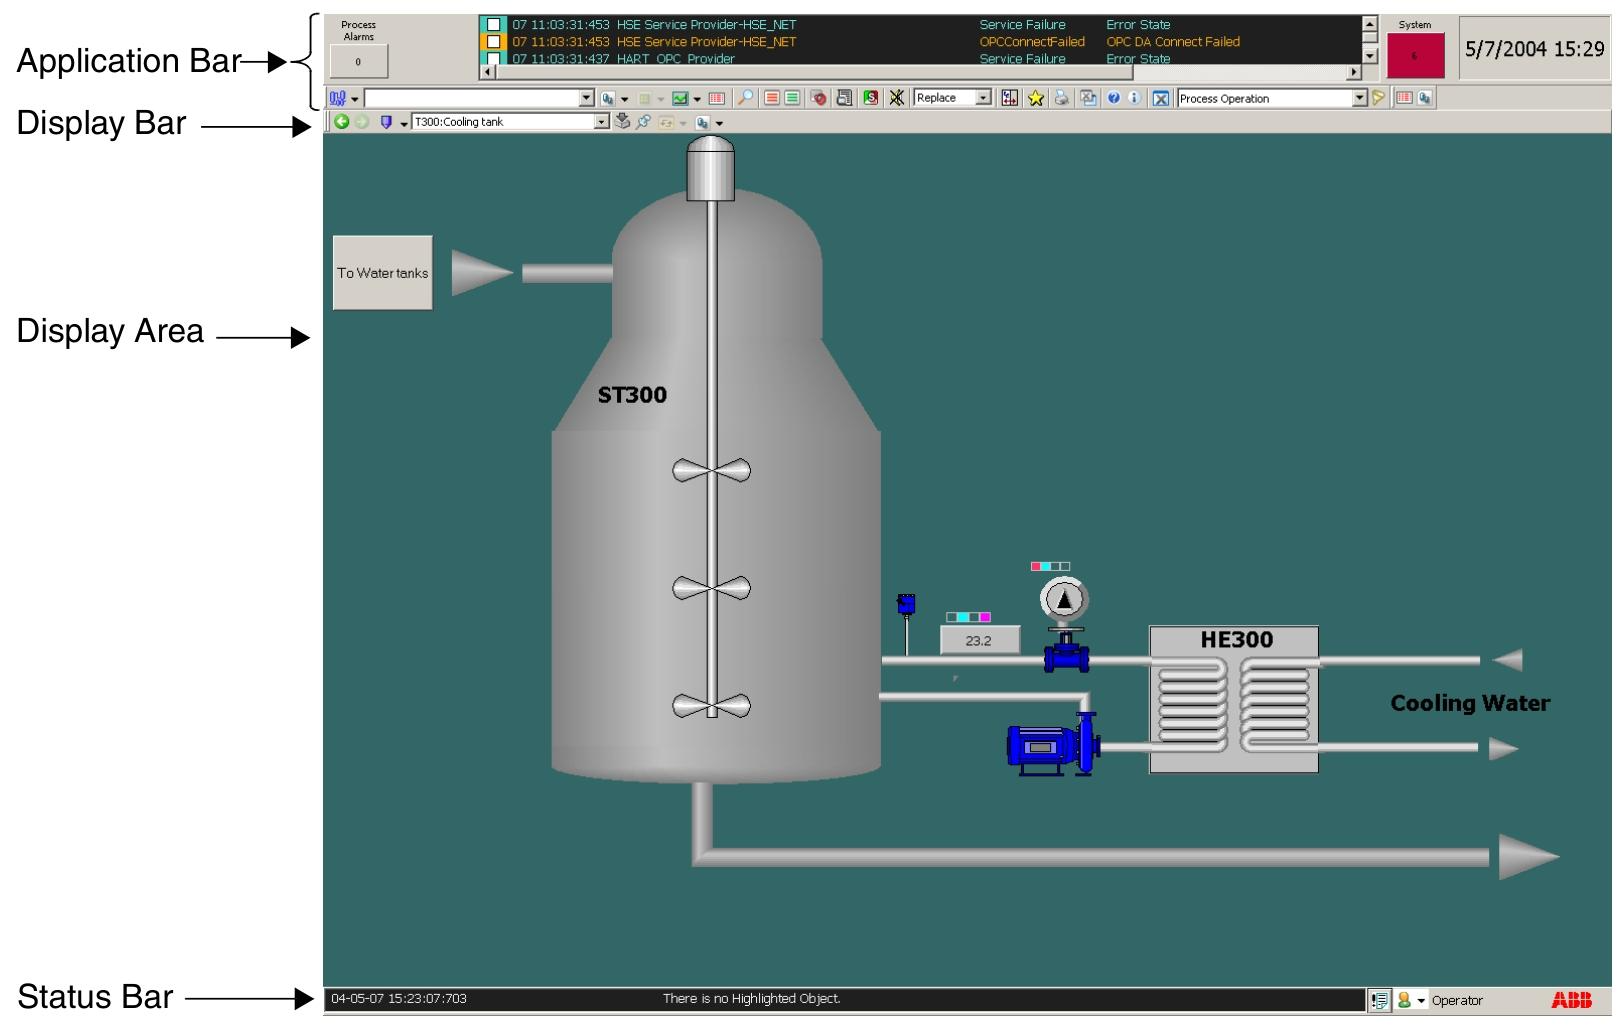The height and width of the screenshot is (1030, 1624).
Task: Click the green S icon in toolbar
Action: (871, 98)
